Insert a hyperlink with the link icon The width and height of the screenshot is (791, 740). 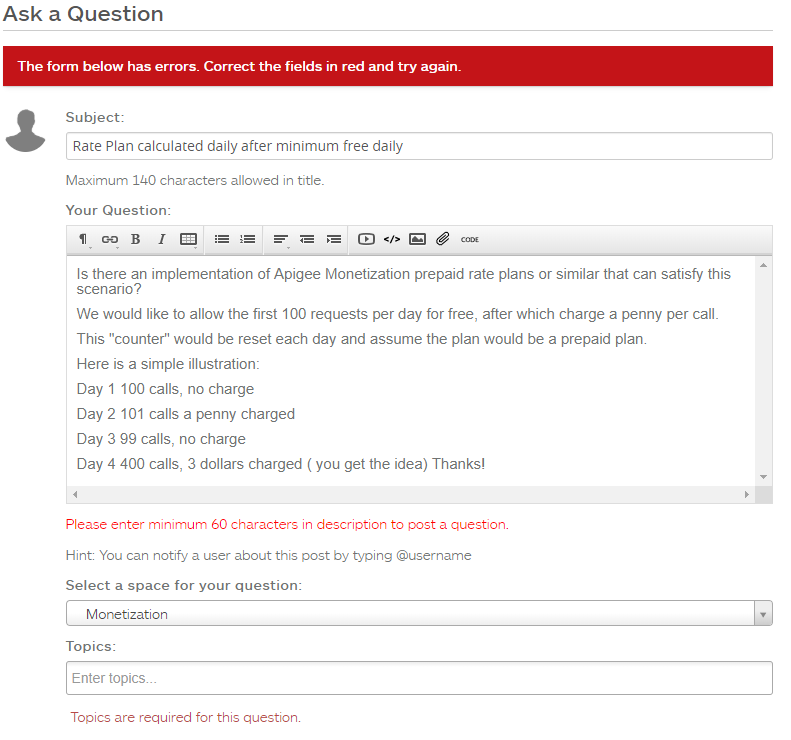109,239
